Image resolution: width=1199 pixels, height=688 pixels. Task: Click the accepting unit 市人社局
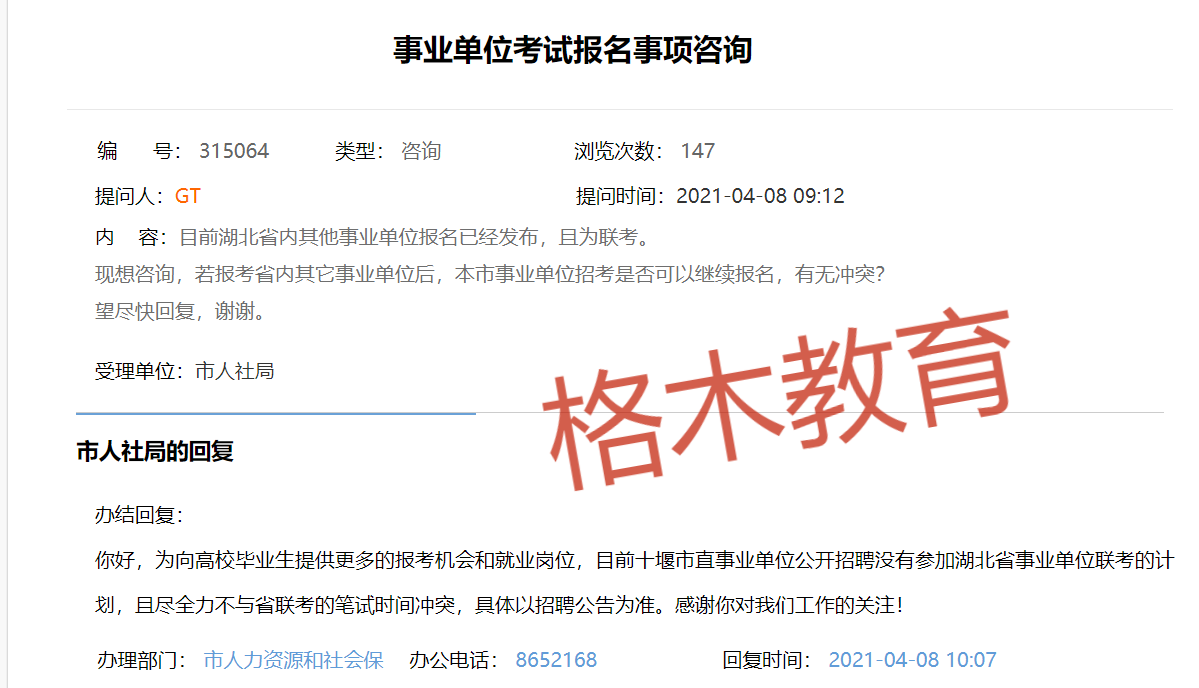coord(235,372)
